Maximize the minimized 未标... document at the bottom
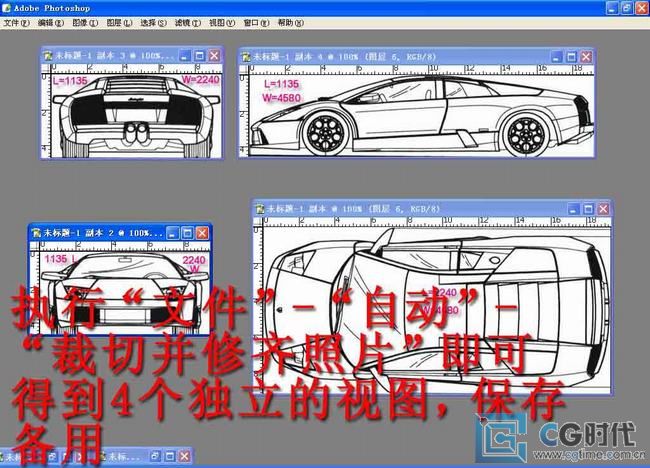The image size is (650, 468). [170, 456]
